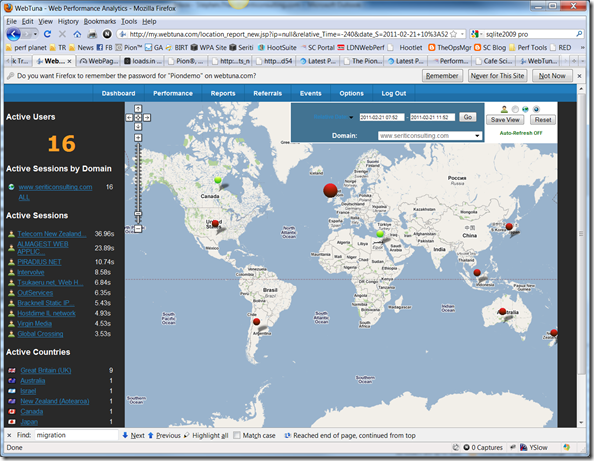Click the Stop loading X icon
The width and height of the screenshot is (594, 461).
click(62, 34)
